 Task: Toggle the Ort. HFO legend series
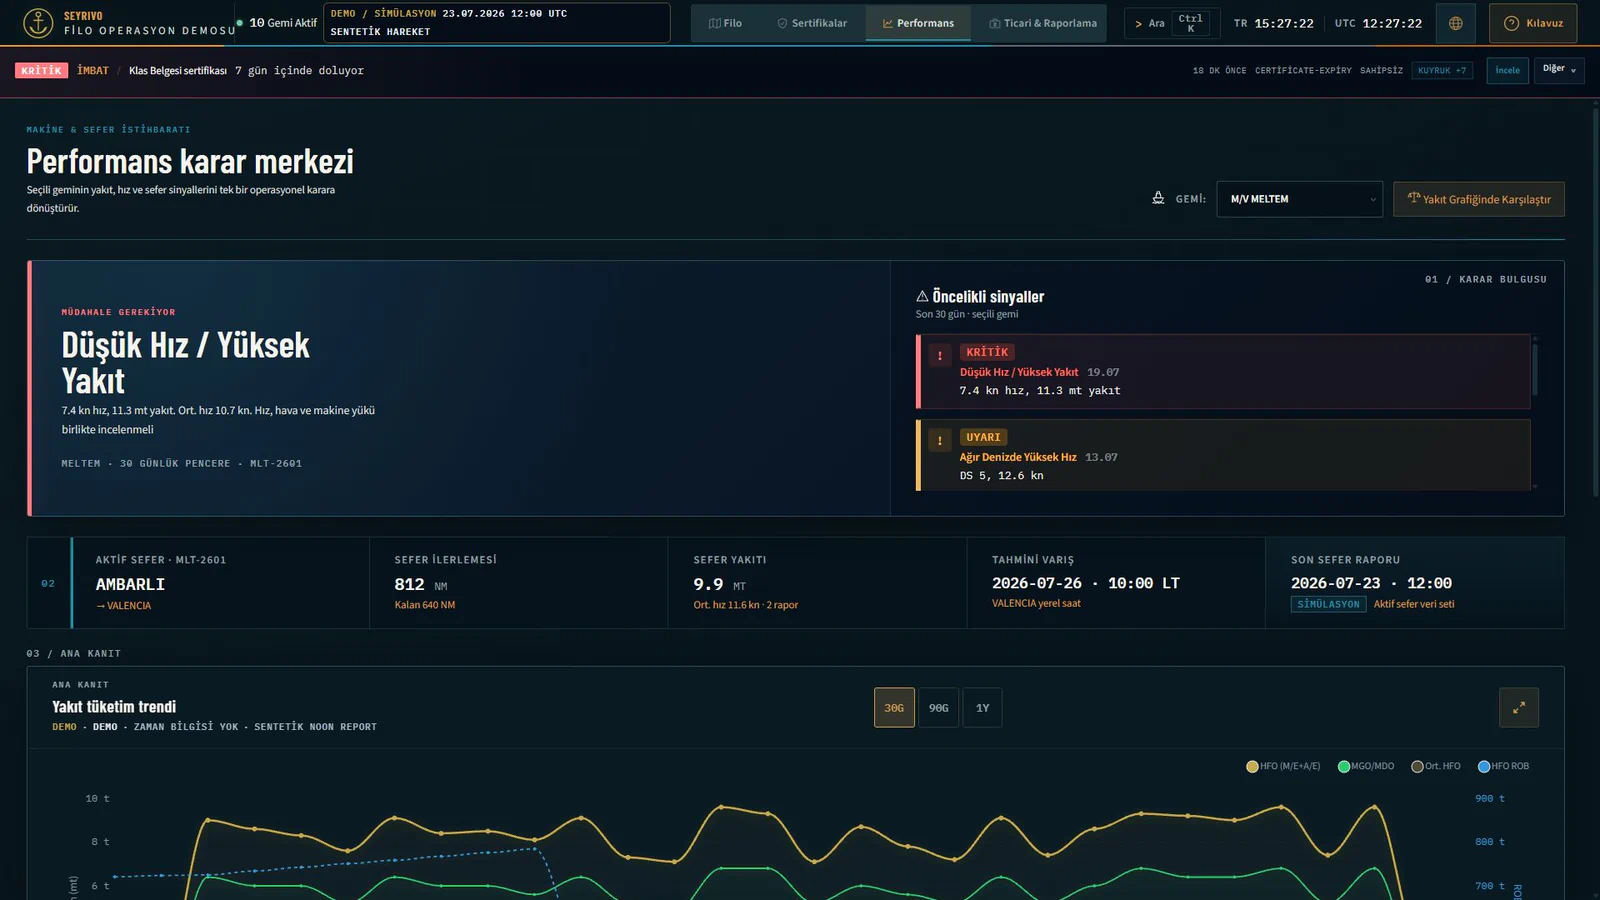1436,766
